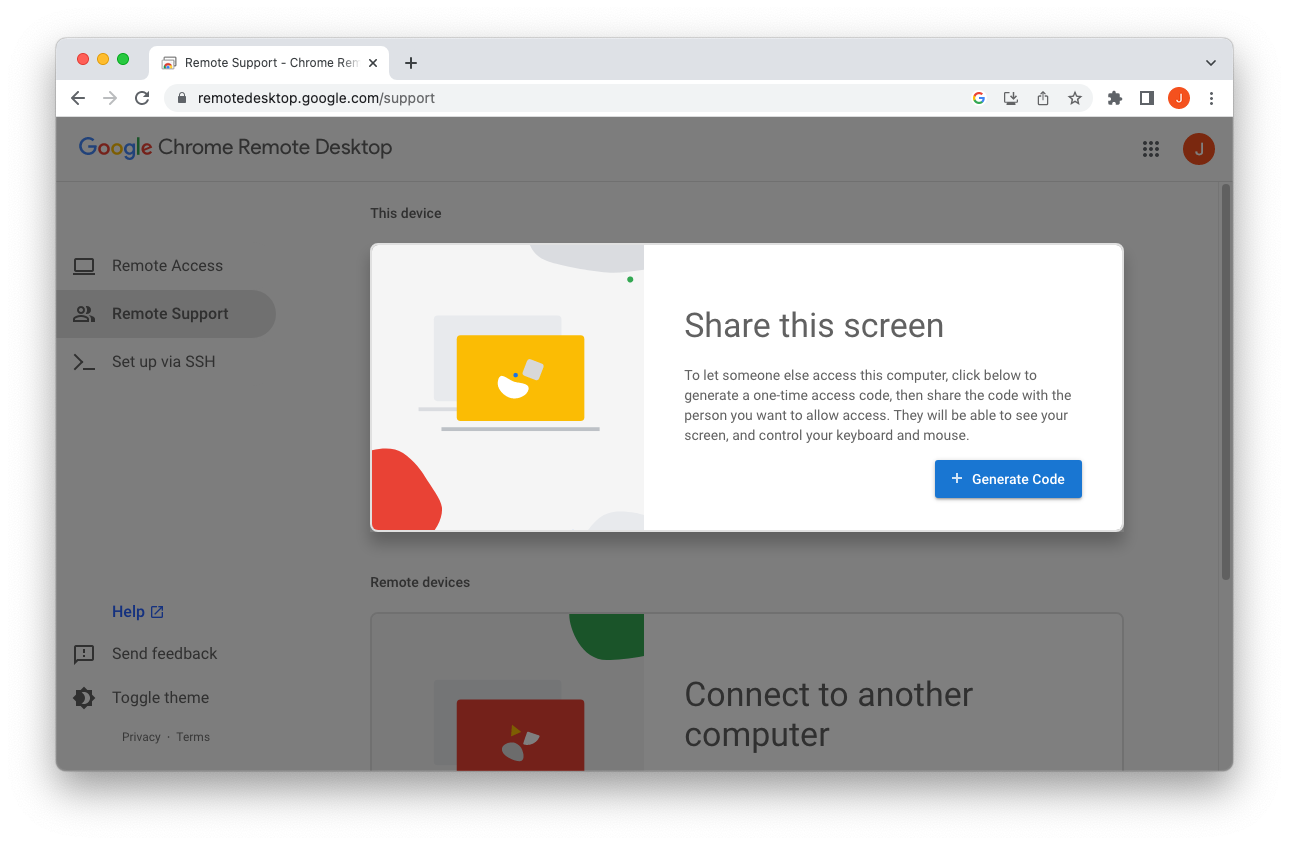1289x845 pixels.
Task: Click the Google Chrome Remote Desktop logo
Action: click(x=236, y=147)
